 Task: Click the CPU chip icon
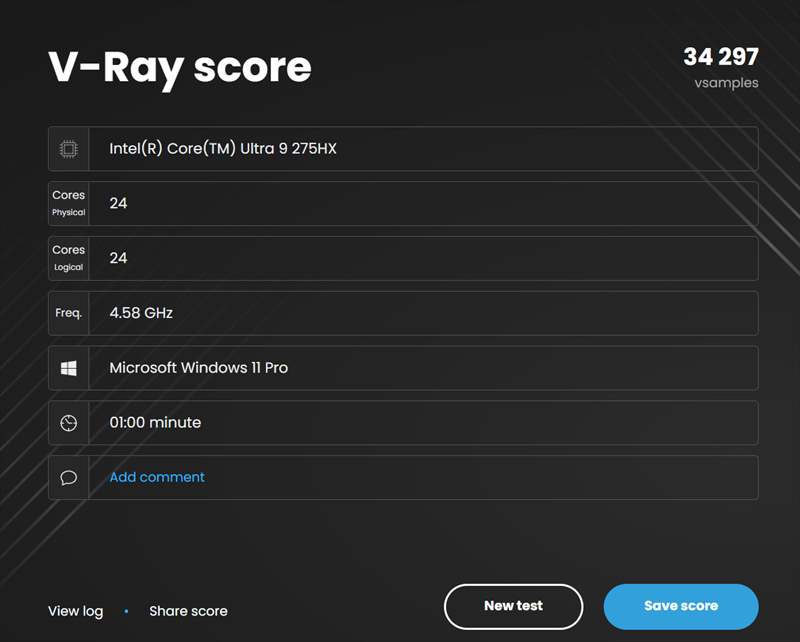68,149
